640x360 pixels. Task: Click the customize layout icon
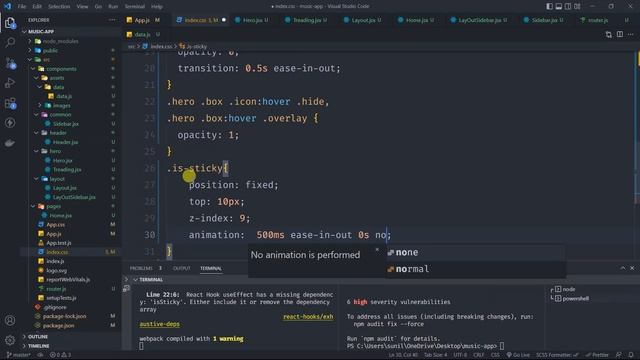577,6
